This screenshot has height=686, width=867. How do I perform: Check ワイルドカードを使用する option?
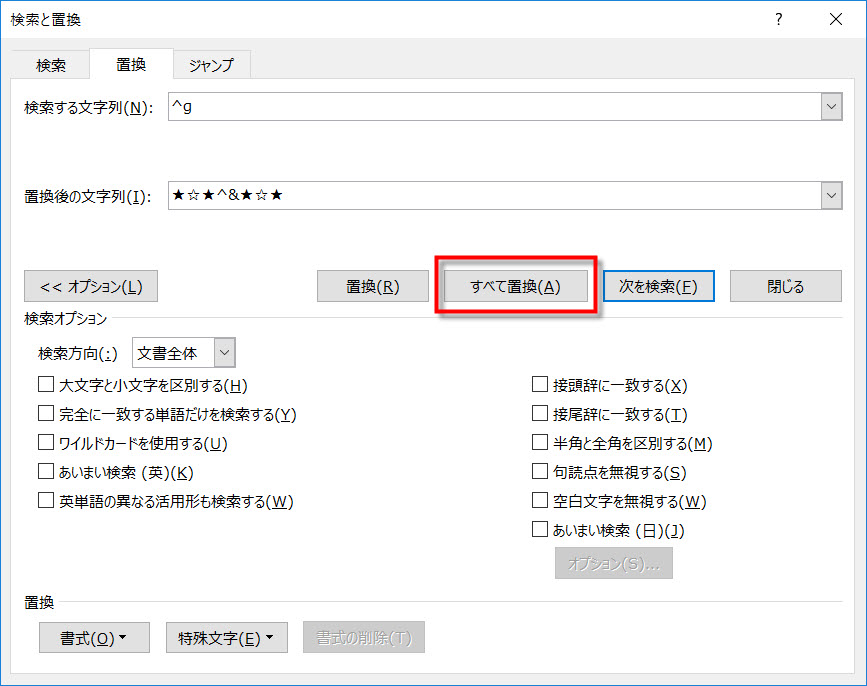46,443
